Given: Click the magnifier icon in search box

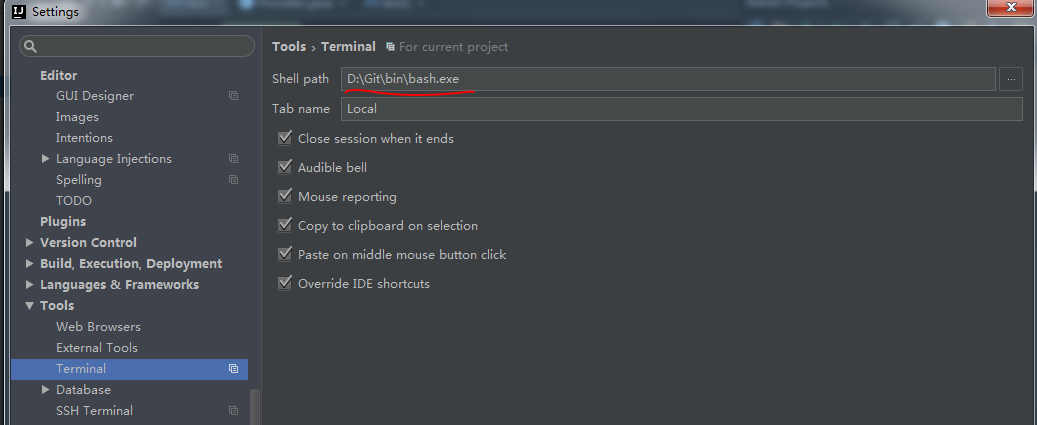Looking at the screenshot, I should (30, 46).
